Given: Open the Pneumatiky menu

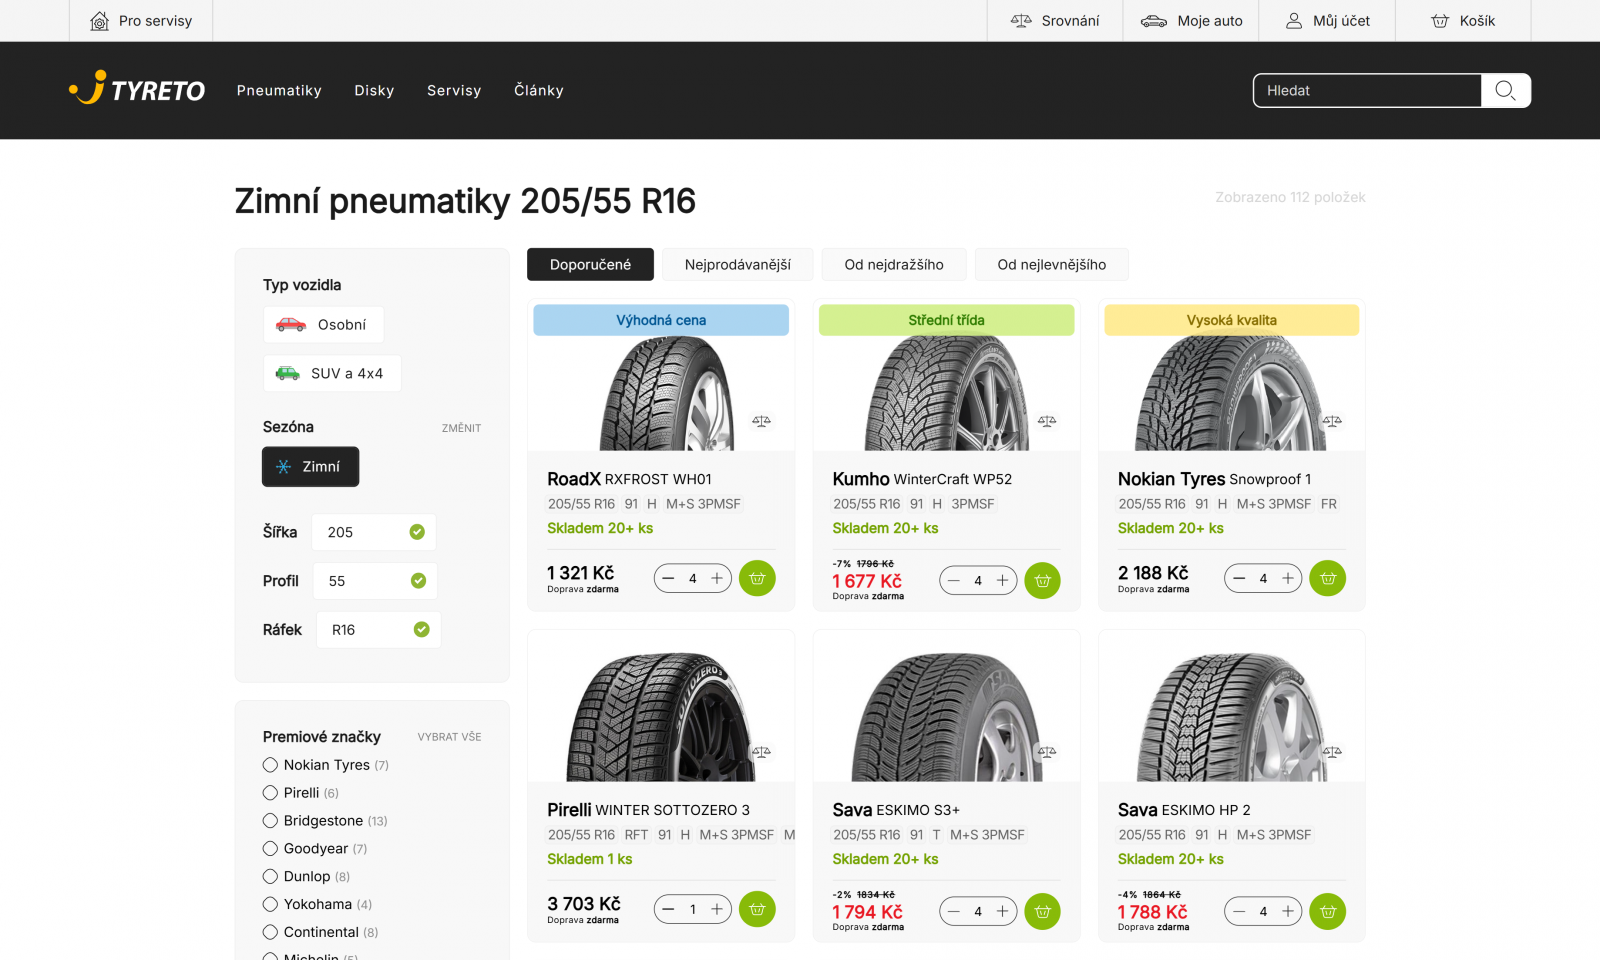Looking at the screenshot, I should (279, 90).
